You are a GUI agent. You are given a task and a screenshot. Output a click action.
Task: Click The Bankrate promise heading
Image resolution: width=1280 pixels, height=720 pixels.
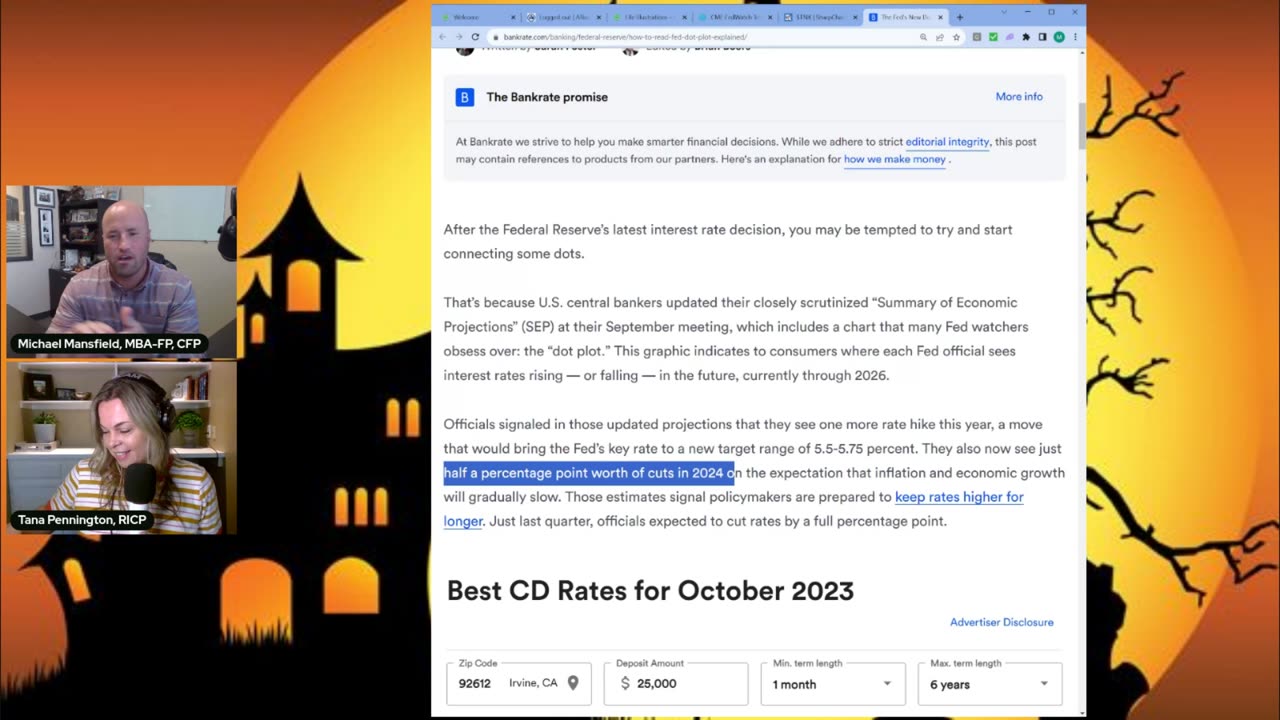[x=547, y=97]
